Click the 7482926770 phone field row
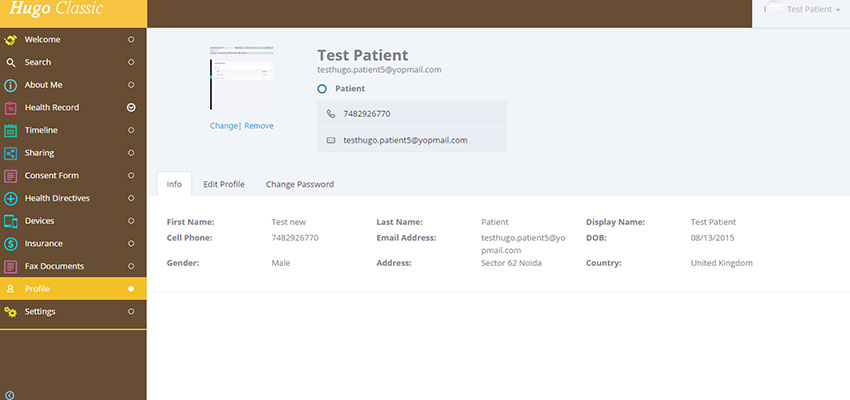850x400 pixels. [x=411, y=114]
